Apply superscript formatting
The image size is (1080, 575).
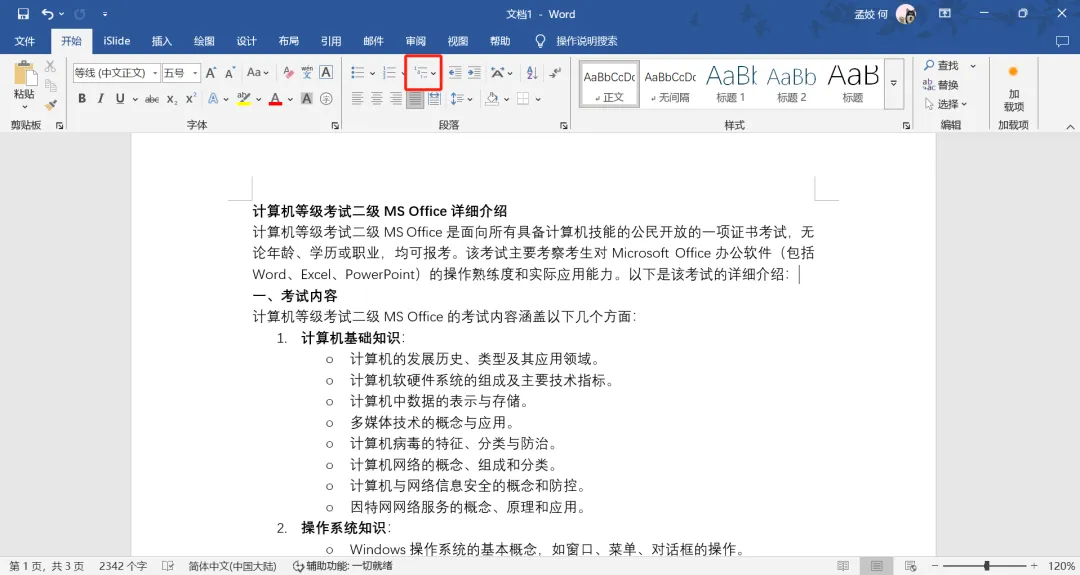point(191,99)
